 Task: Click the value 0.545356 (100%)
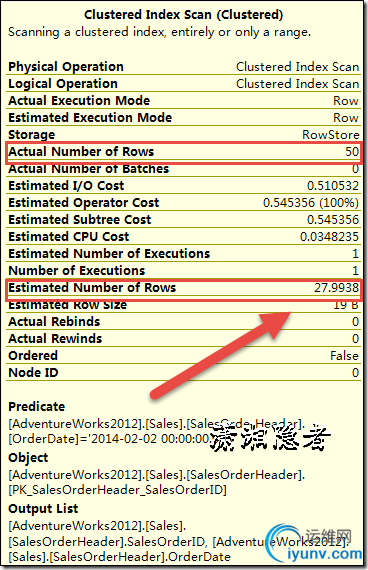311,202
